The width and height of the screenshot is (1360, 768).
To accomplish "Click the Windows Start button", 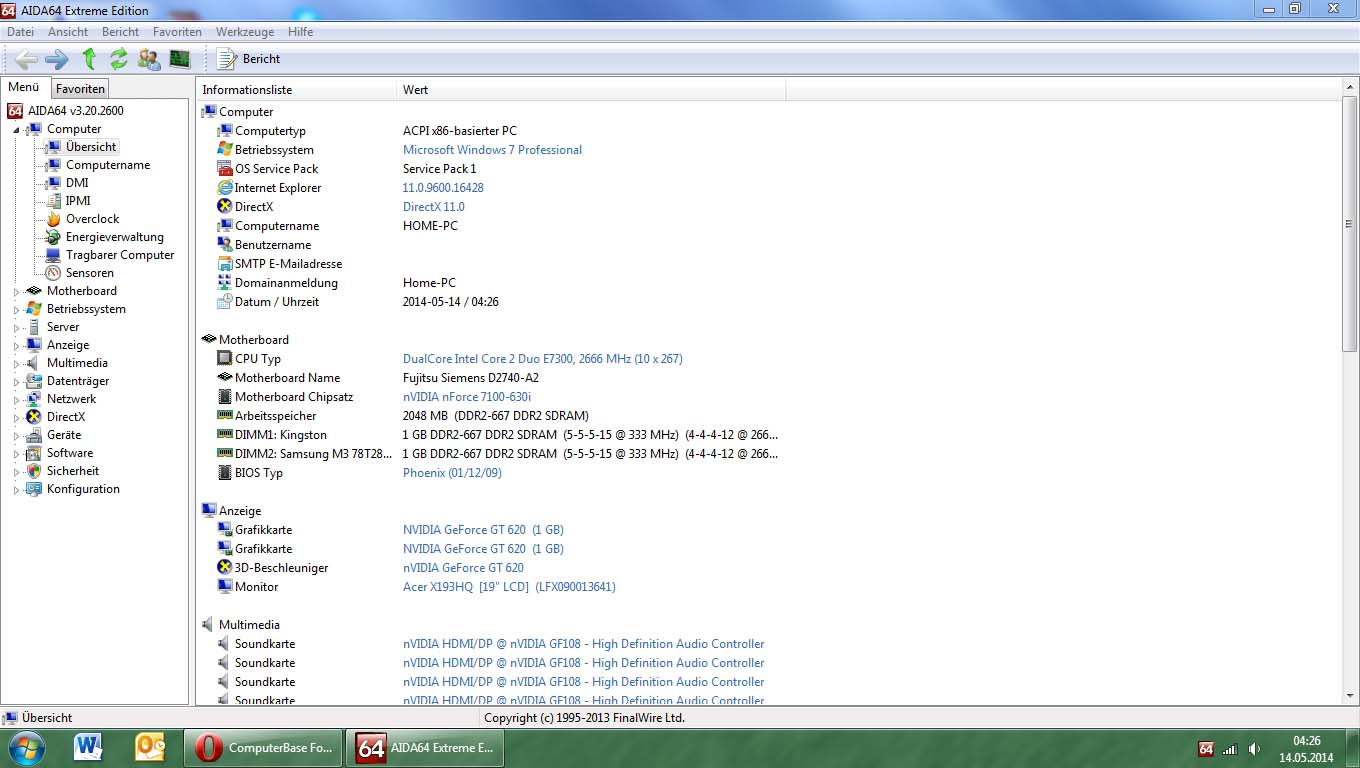I will [x=26, y=747].
